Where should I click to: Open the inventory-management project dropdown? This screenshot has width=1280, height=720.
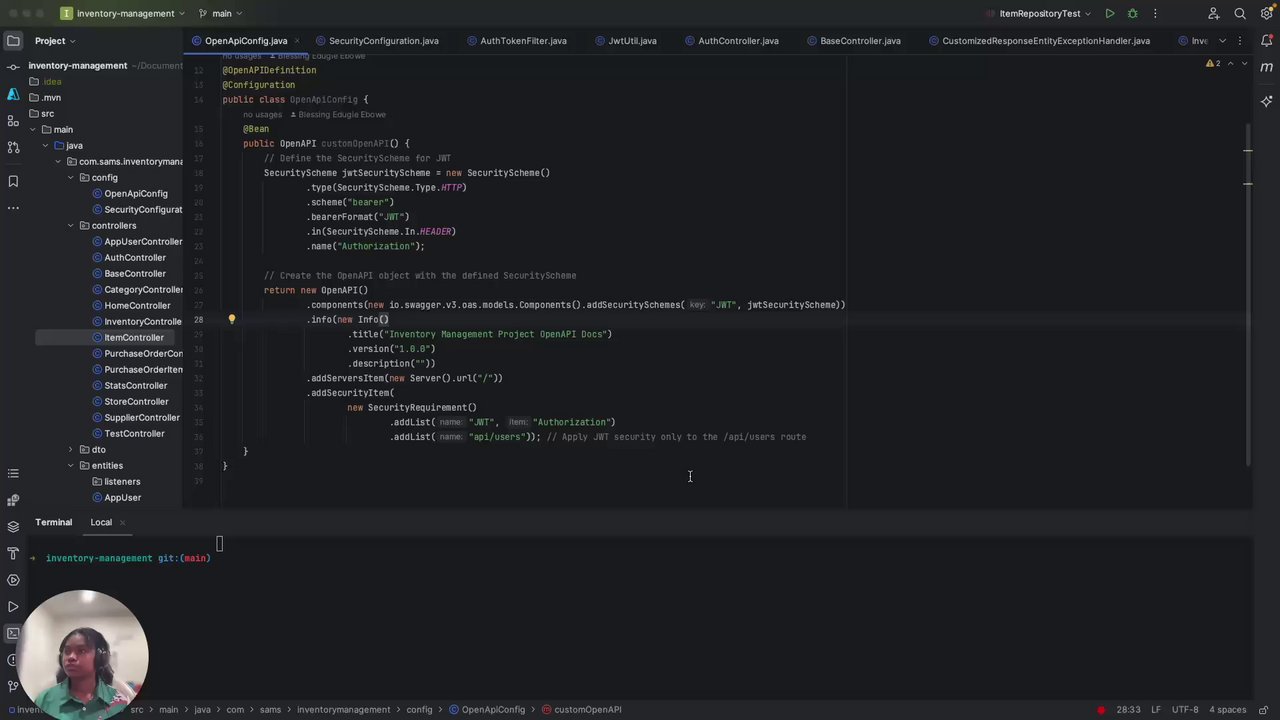click(x=123, y=14)
